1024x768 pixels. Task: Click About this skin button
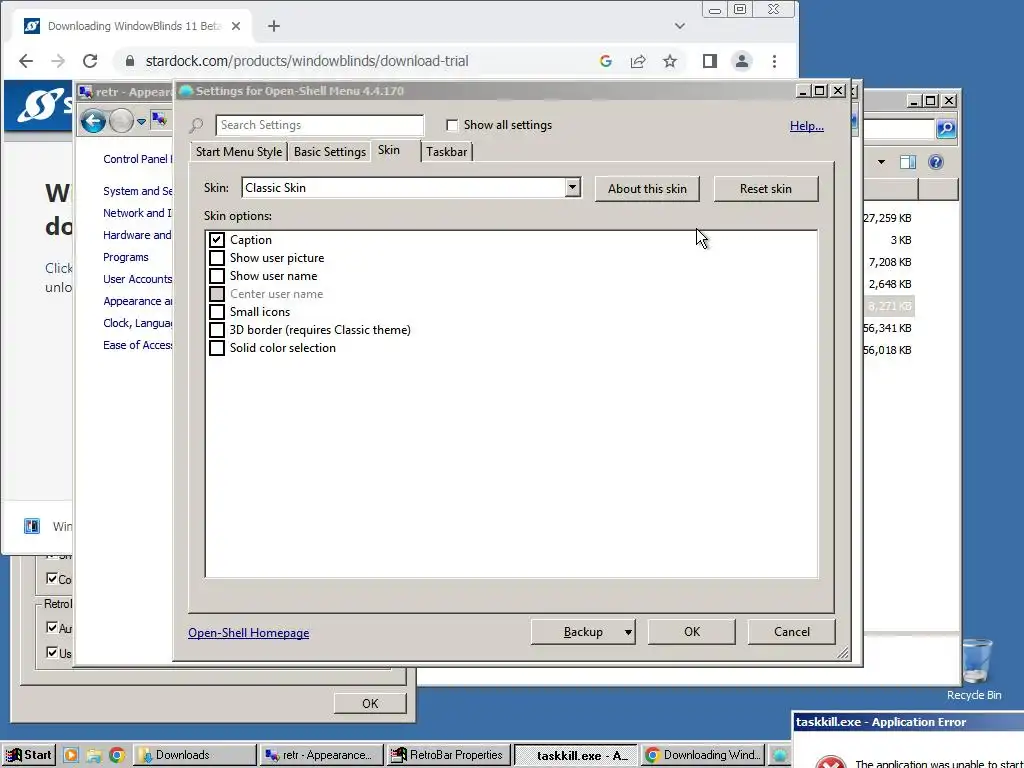click(x=647, y=189)
